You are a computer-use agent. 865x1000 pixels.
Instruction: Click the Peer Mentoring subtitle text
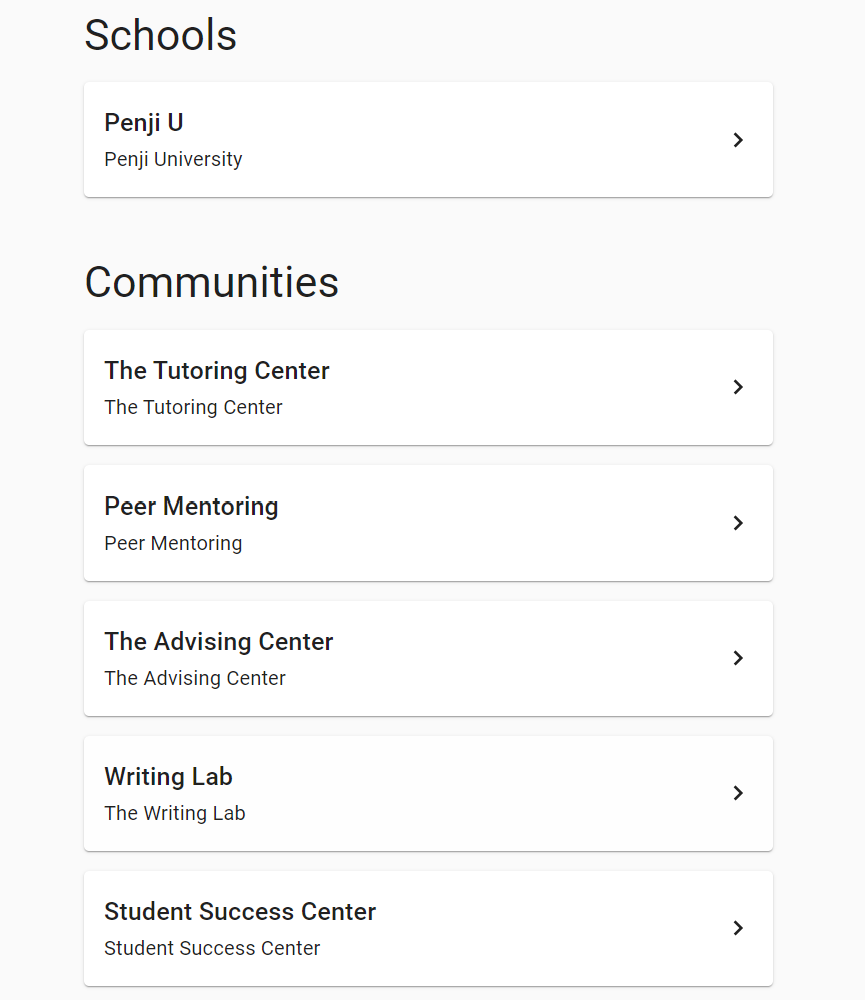(x=173, y=543)
